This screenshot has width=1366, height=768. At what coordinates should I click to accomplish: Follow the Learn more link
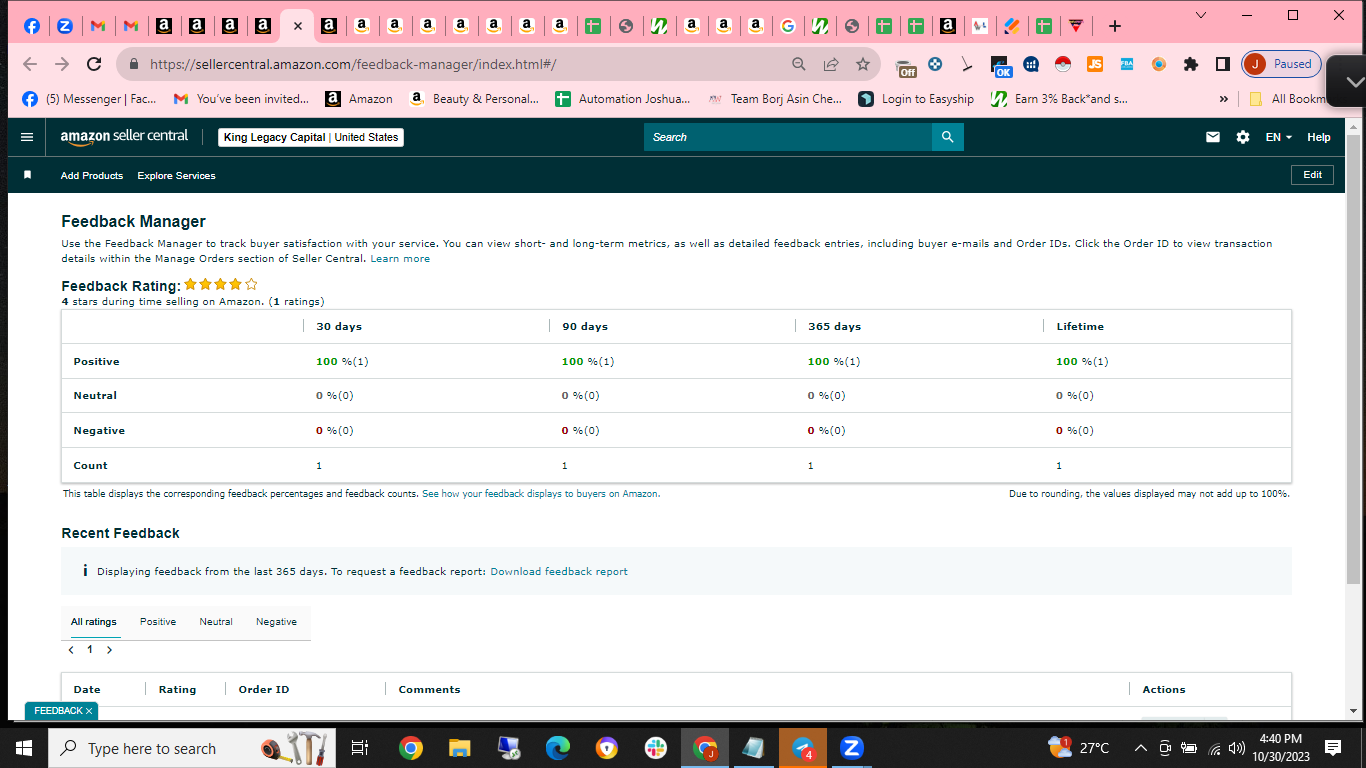point(400,258)
